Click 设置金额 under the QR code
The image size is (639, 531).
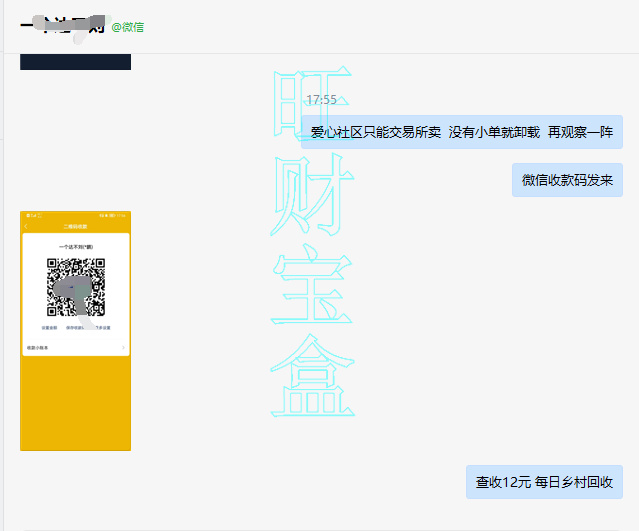tap(48, 327)
